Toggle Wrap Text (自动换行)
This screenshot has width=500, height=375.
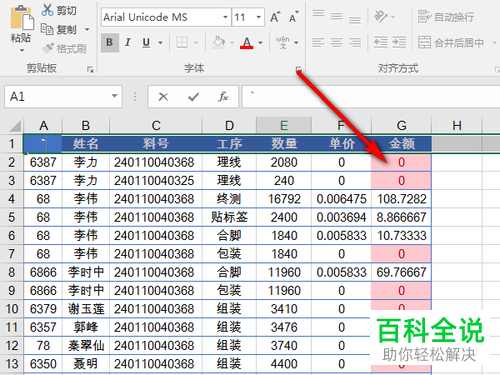click(x=446, y=17)
